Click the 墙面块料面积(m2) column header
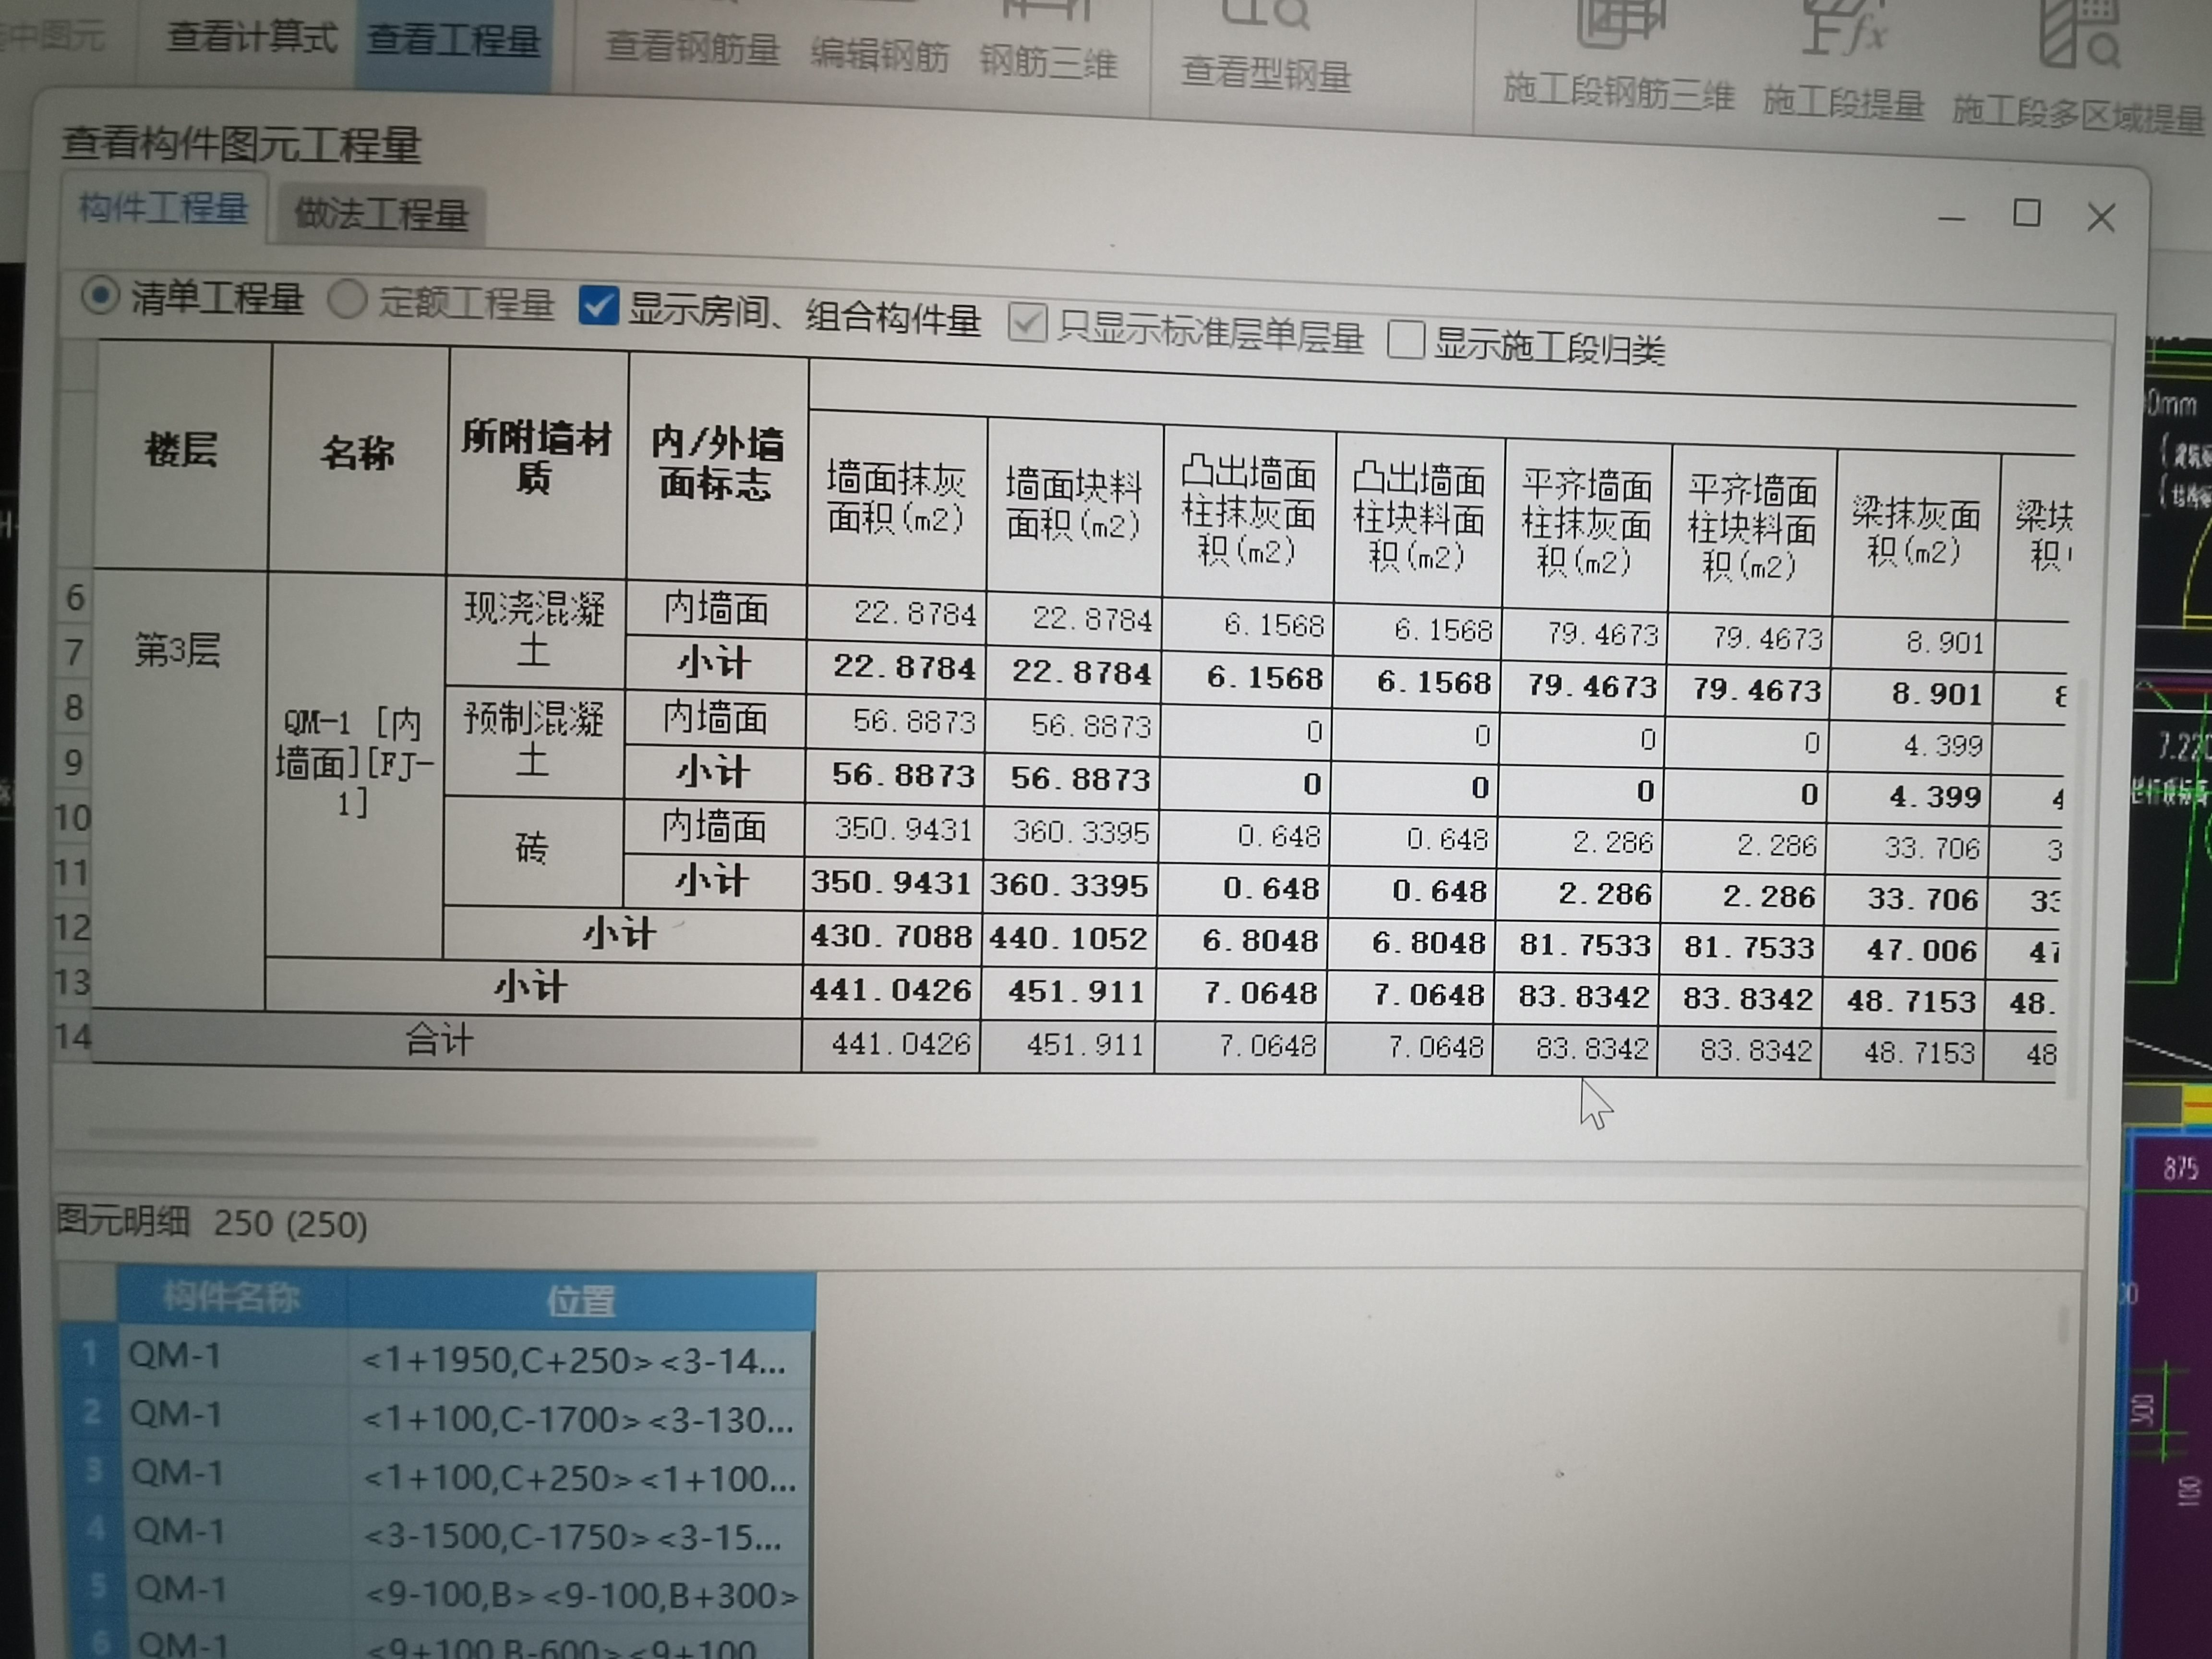The image size is (2212, 1659). [x=1074, y=505]
